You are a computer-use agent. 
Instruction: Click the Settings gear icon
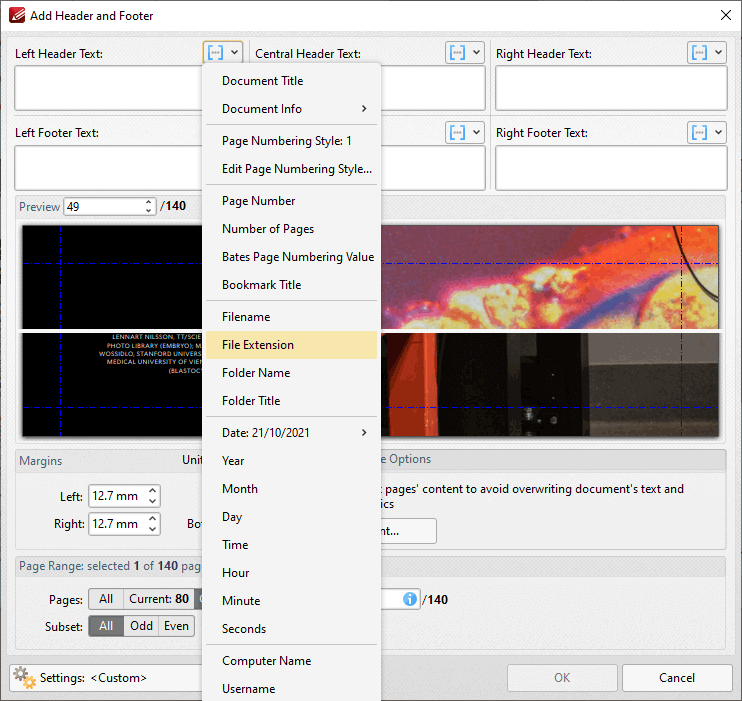[x=24, y=678]
